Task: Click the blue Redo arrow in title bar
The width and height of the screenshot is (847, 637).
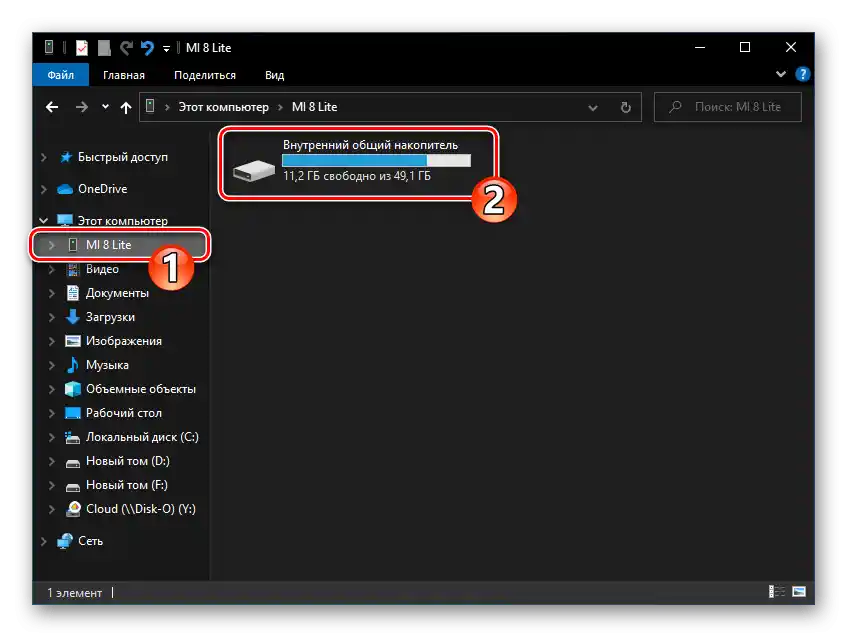Action: tap(147, 48)
